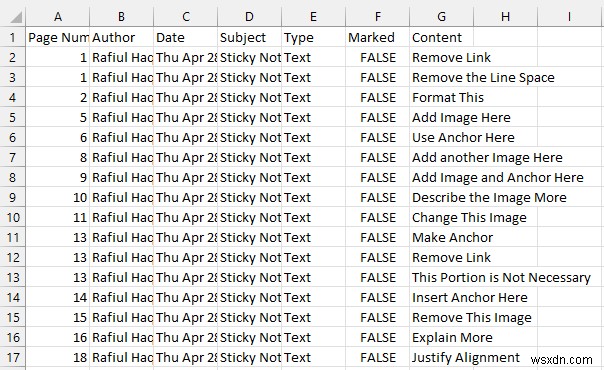Click the Author cell in row 3
The height and width of the screenshot is (370, 604).
(x=121, y=77)
